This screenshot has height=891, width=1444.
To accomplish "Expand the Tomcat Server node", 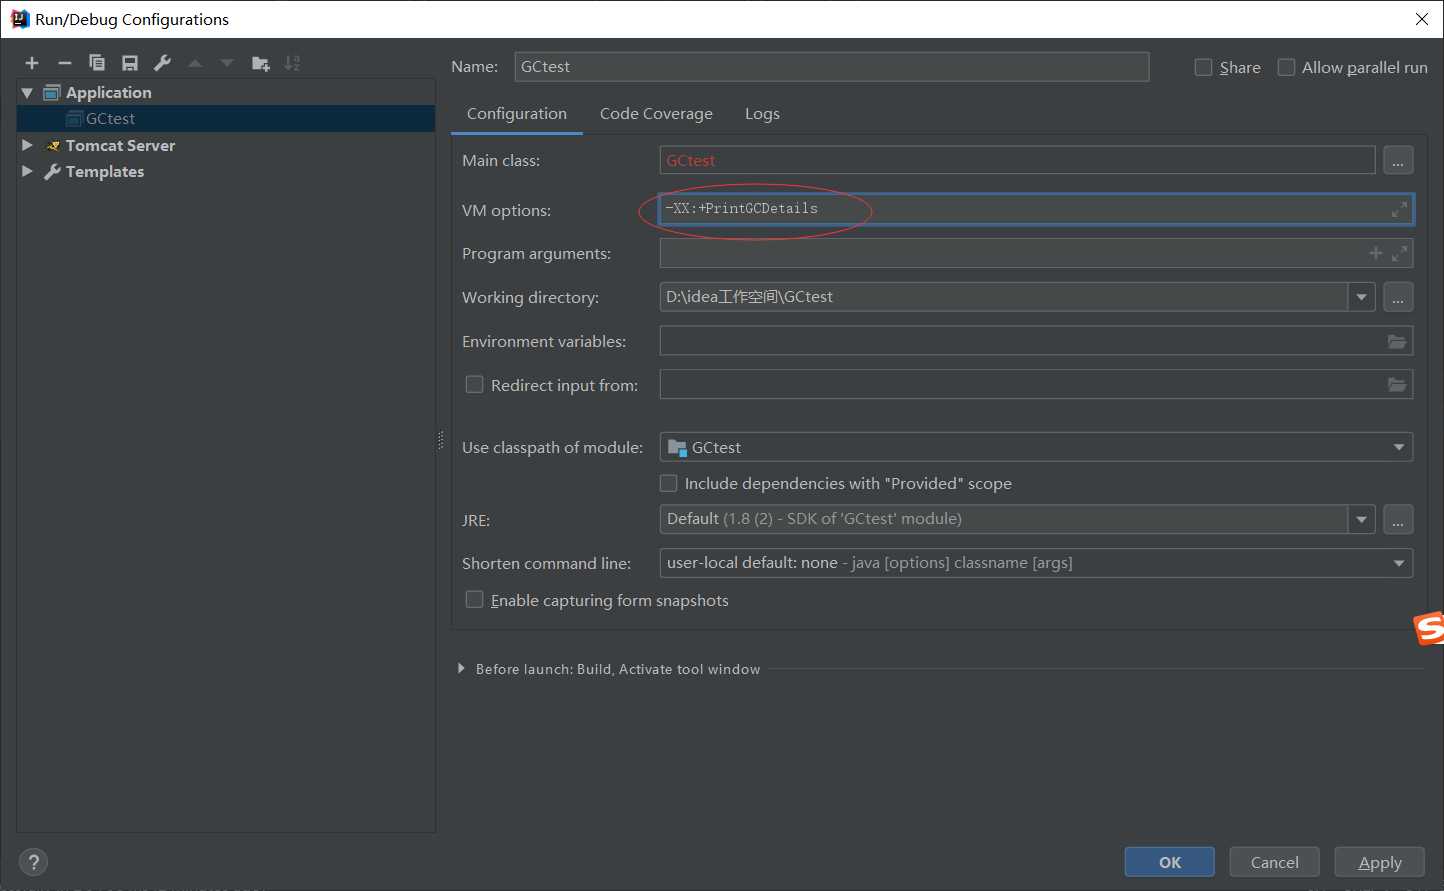I will click(27, 145).
